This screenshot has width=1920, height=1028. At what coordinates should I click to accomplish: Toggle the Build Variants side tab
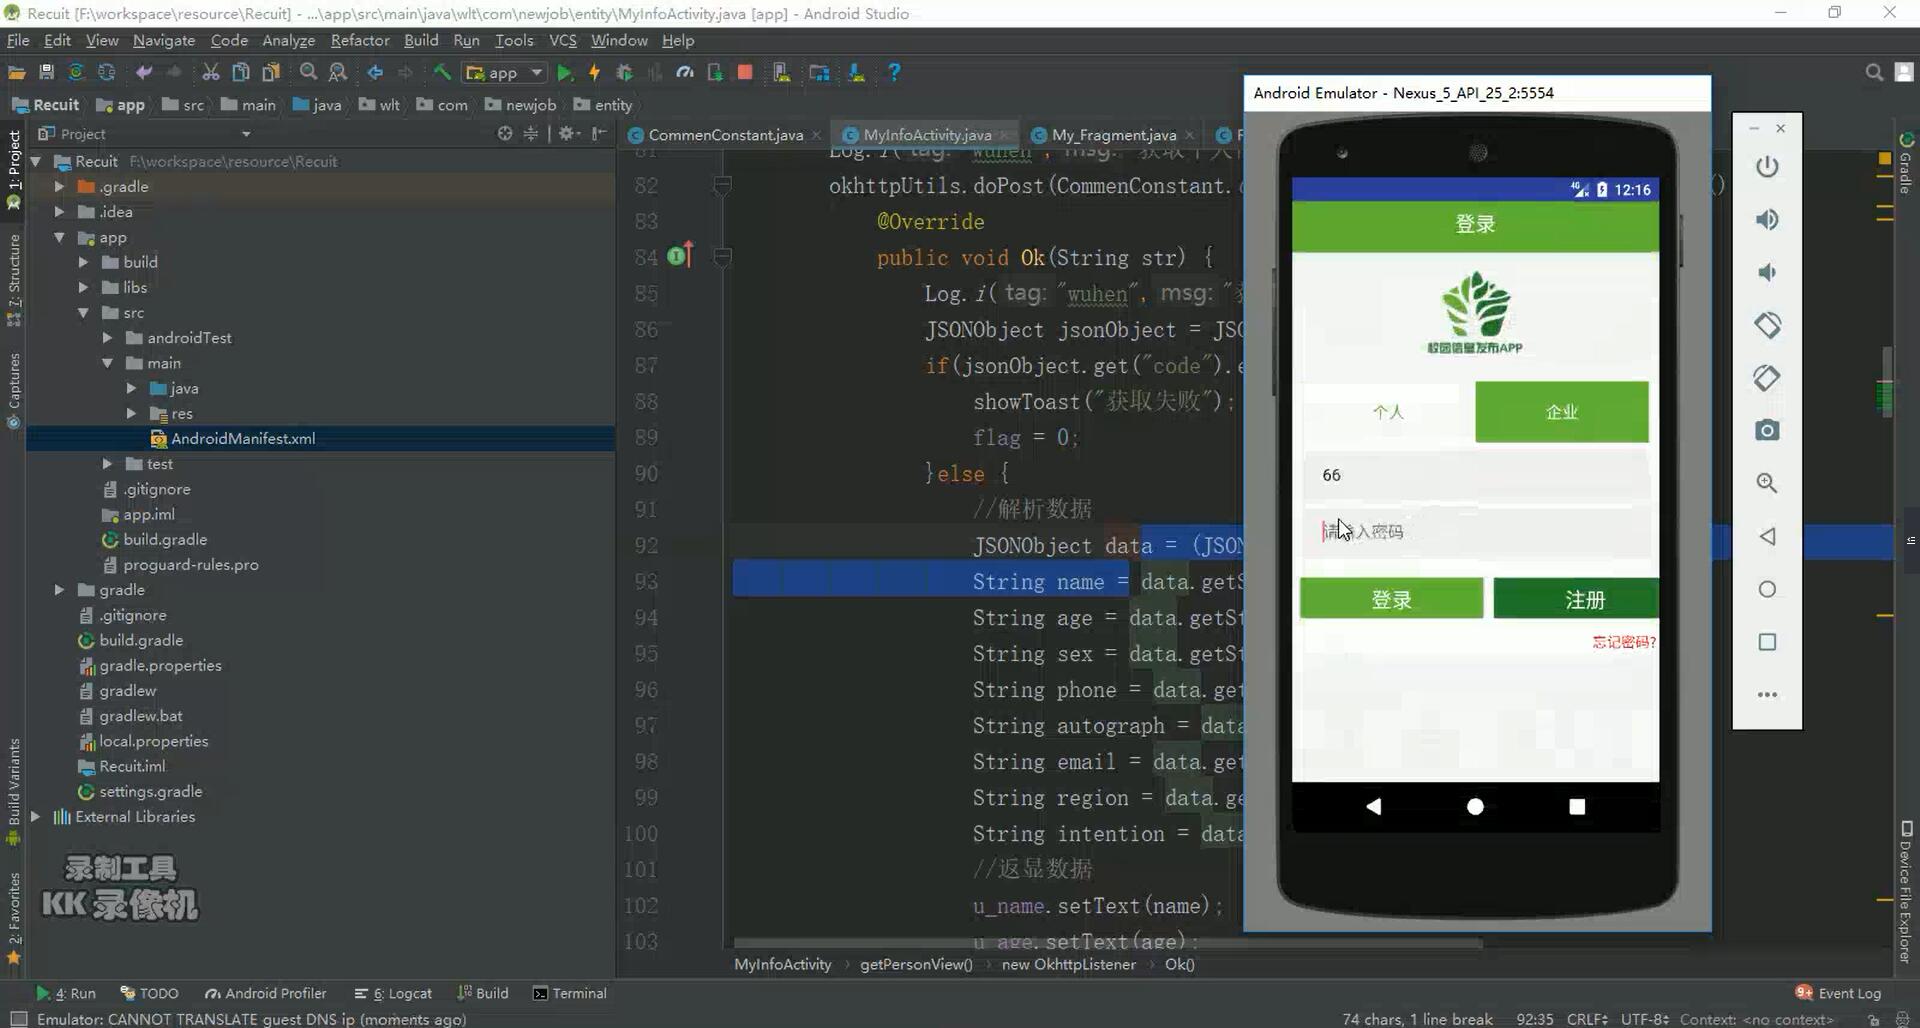point(14,790)
